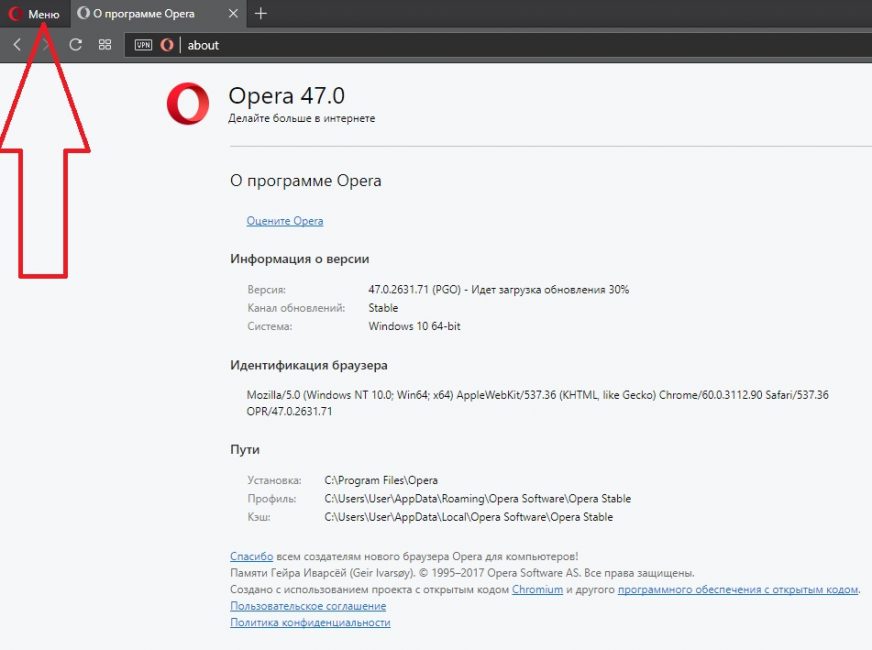Close the О программе Opera tab
Viewport: 872px width, 650px height.
coord(234,13)
